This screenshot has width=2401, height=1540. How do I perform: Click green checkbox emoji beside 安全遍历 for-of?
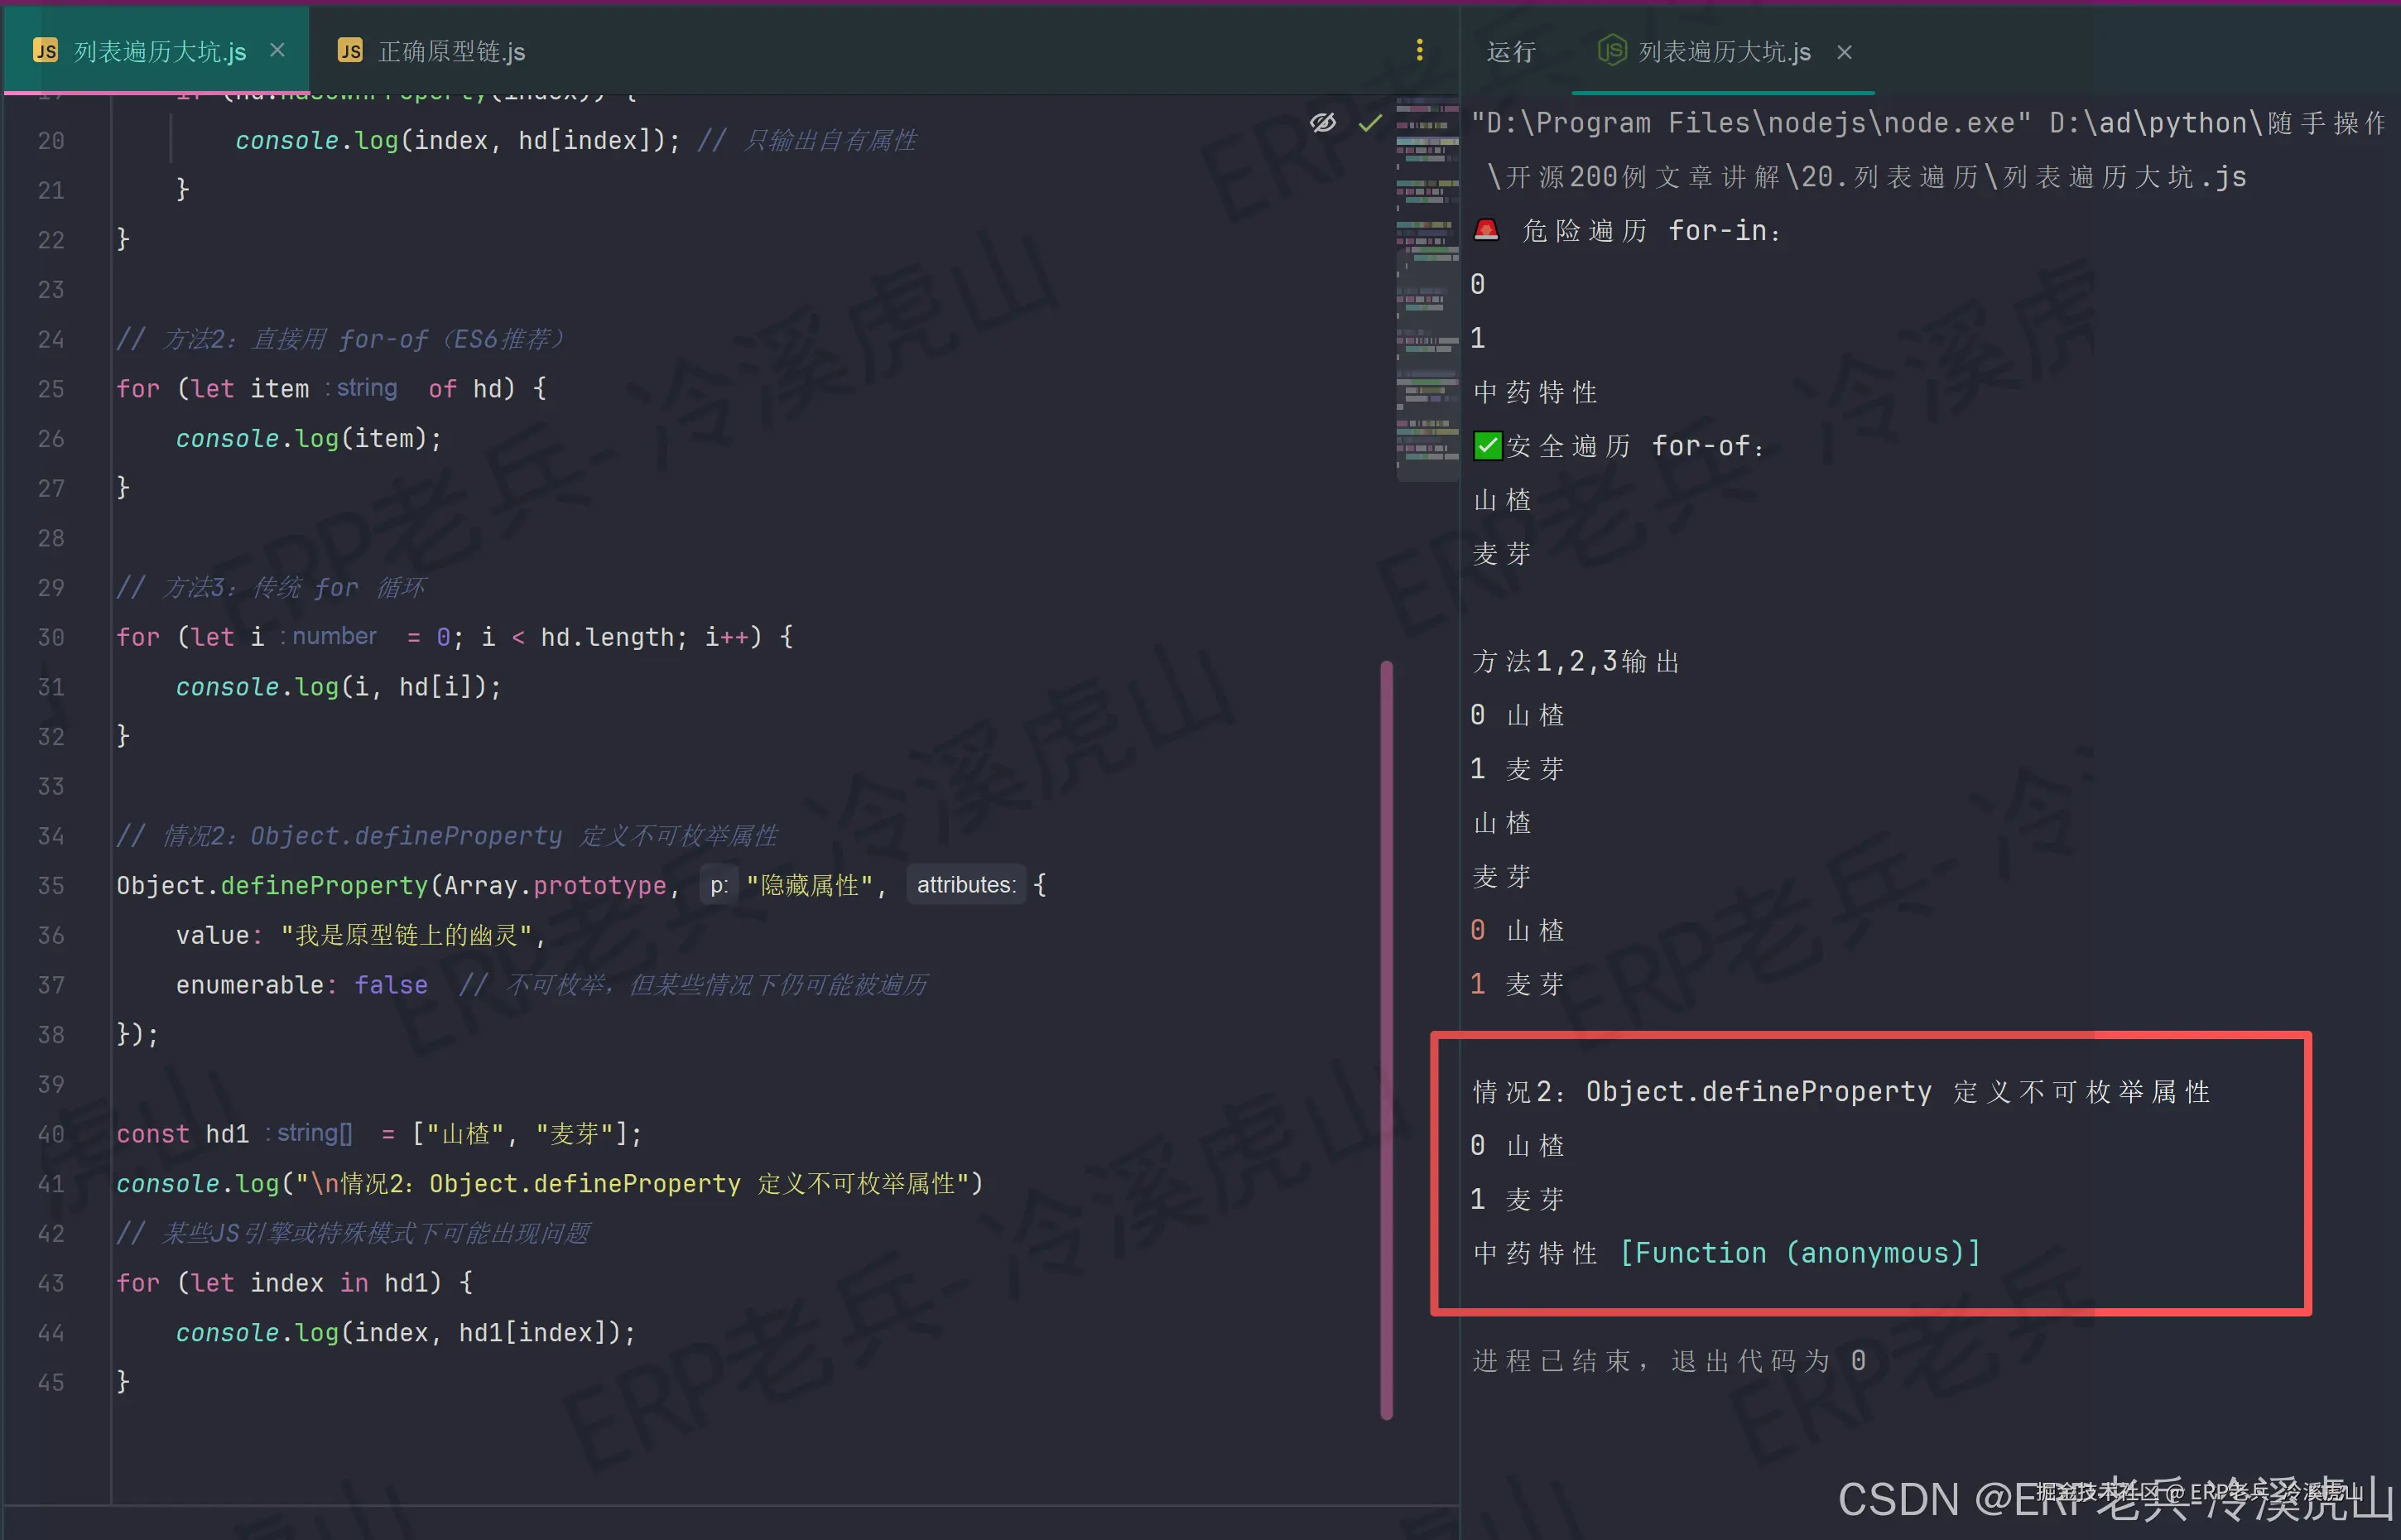(1487, 446)
